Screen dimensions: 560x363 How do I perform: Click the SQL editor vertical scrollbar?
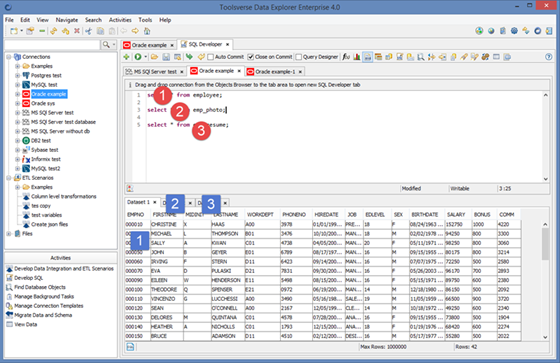(545, 136)
